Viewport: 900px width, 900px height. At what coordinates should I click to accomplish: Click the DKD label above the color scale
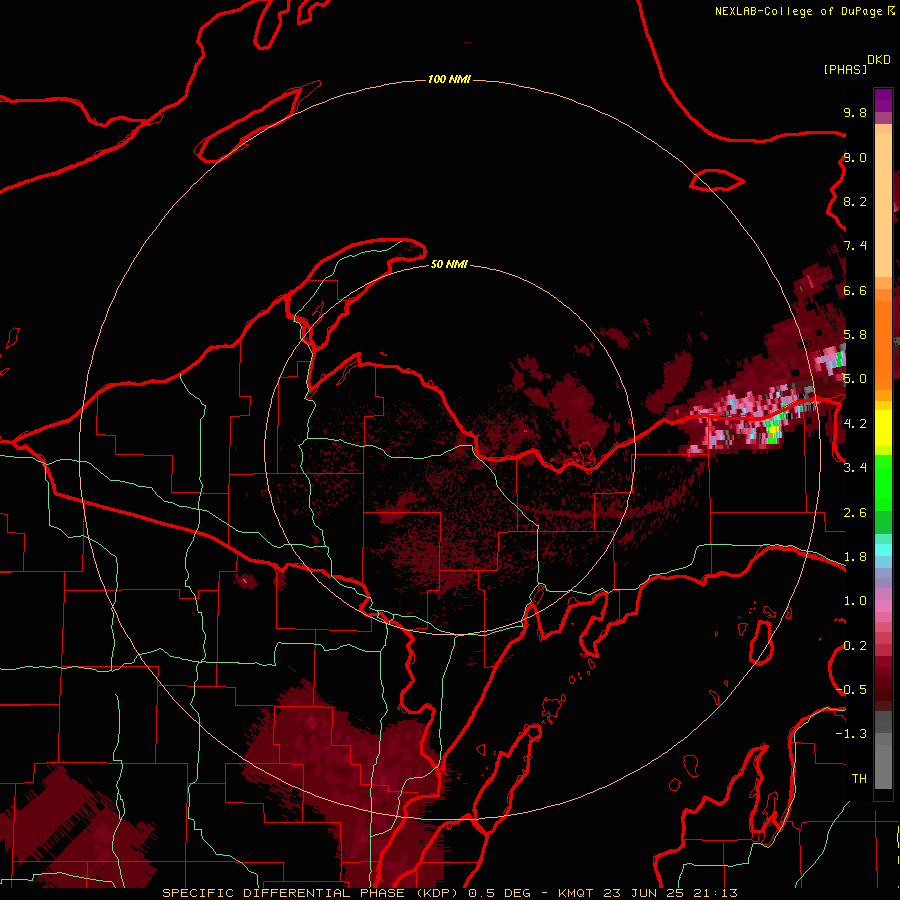point(879,60)
